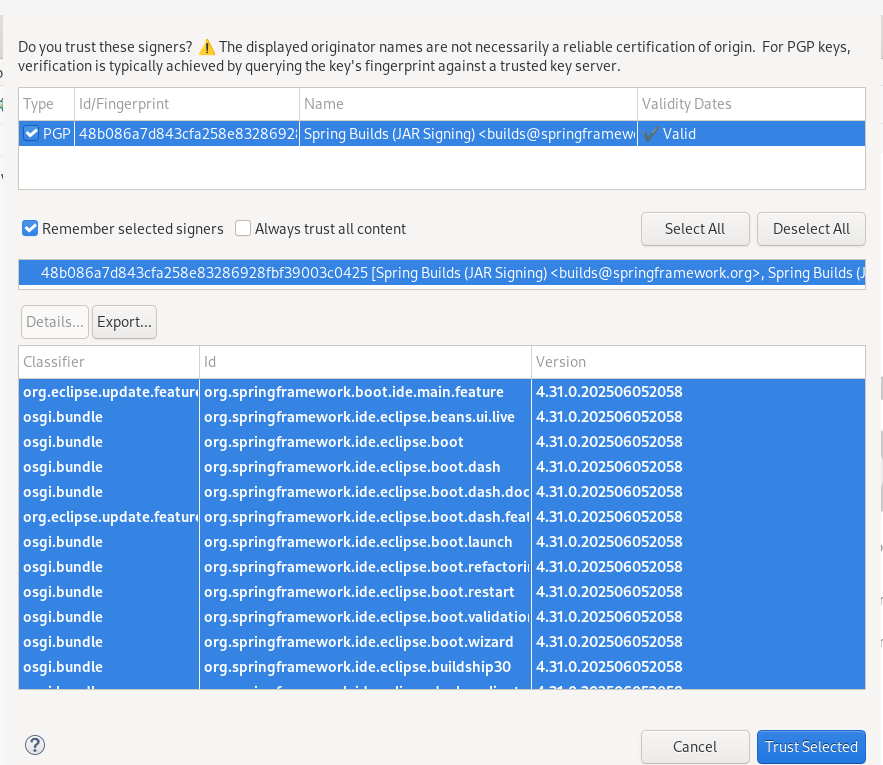Click the yellow warning triangle icon

[x=207, y=47]
